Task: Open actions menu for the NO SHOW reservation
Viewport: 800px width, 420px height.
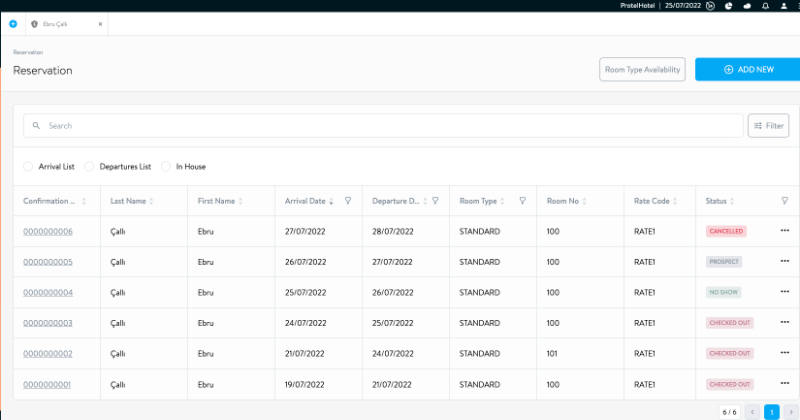Action: pos(785,292)
